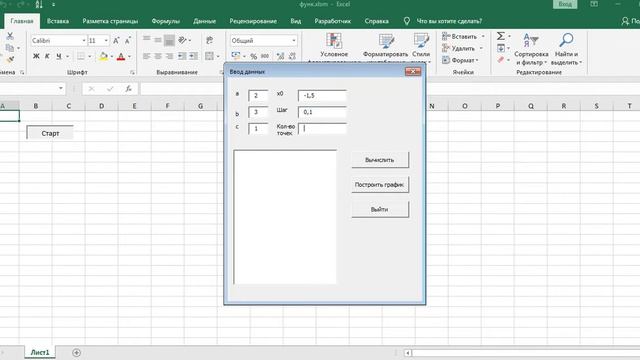Toggle underline formatting (Ч)
The width and height of the screenshot is (640, 360).
coord(59,56)
